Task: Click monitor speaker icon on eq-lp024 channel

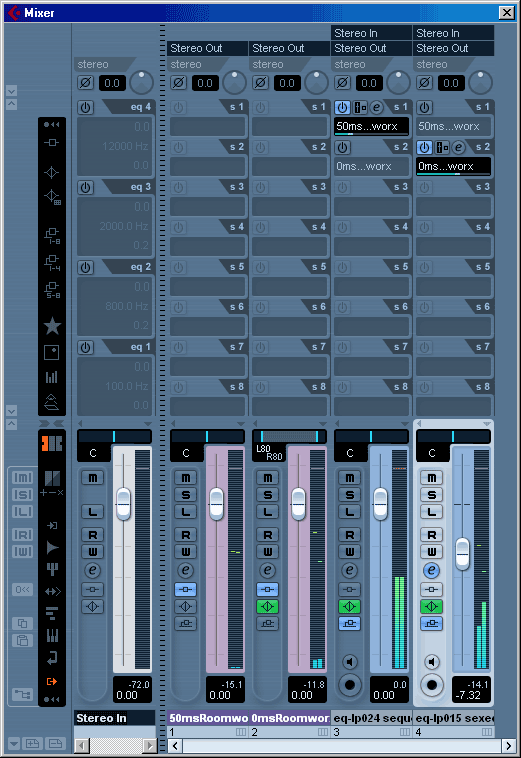Action: tap(349, 661)
